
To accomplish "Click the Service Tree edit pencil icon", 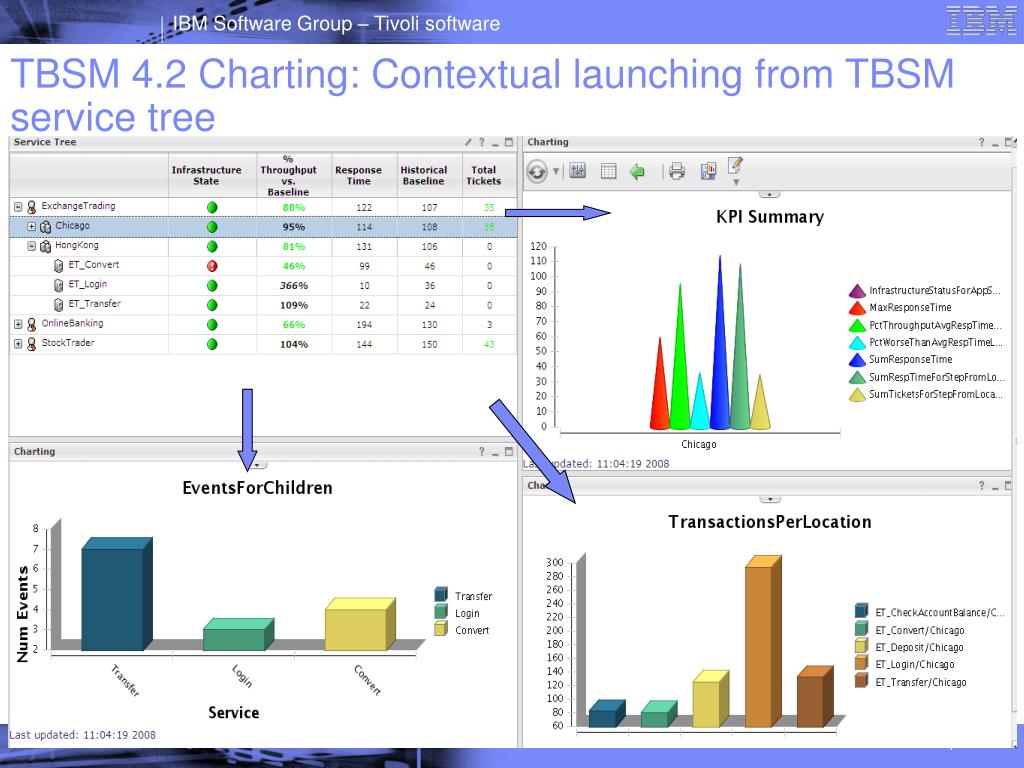I will [x=468, y=142].
